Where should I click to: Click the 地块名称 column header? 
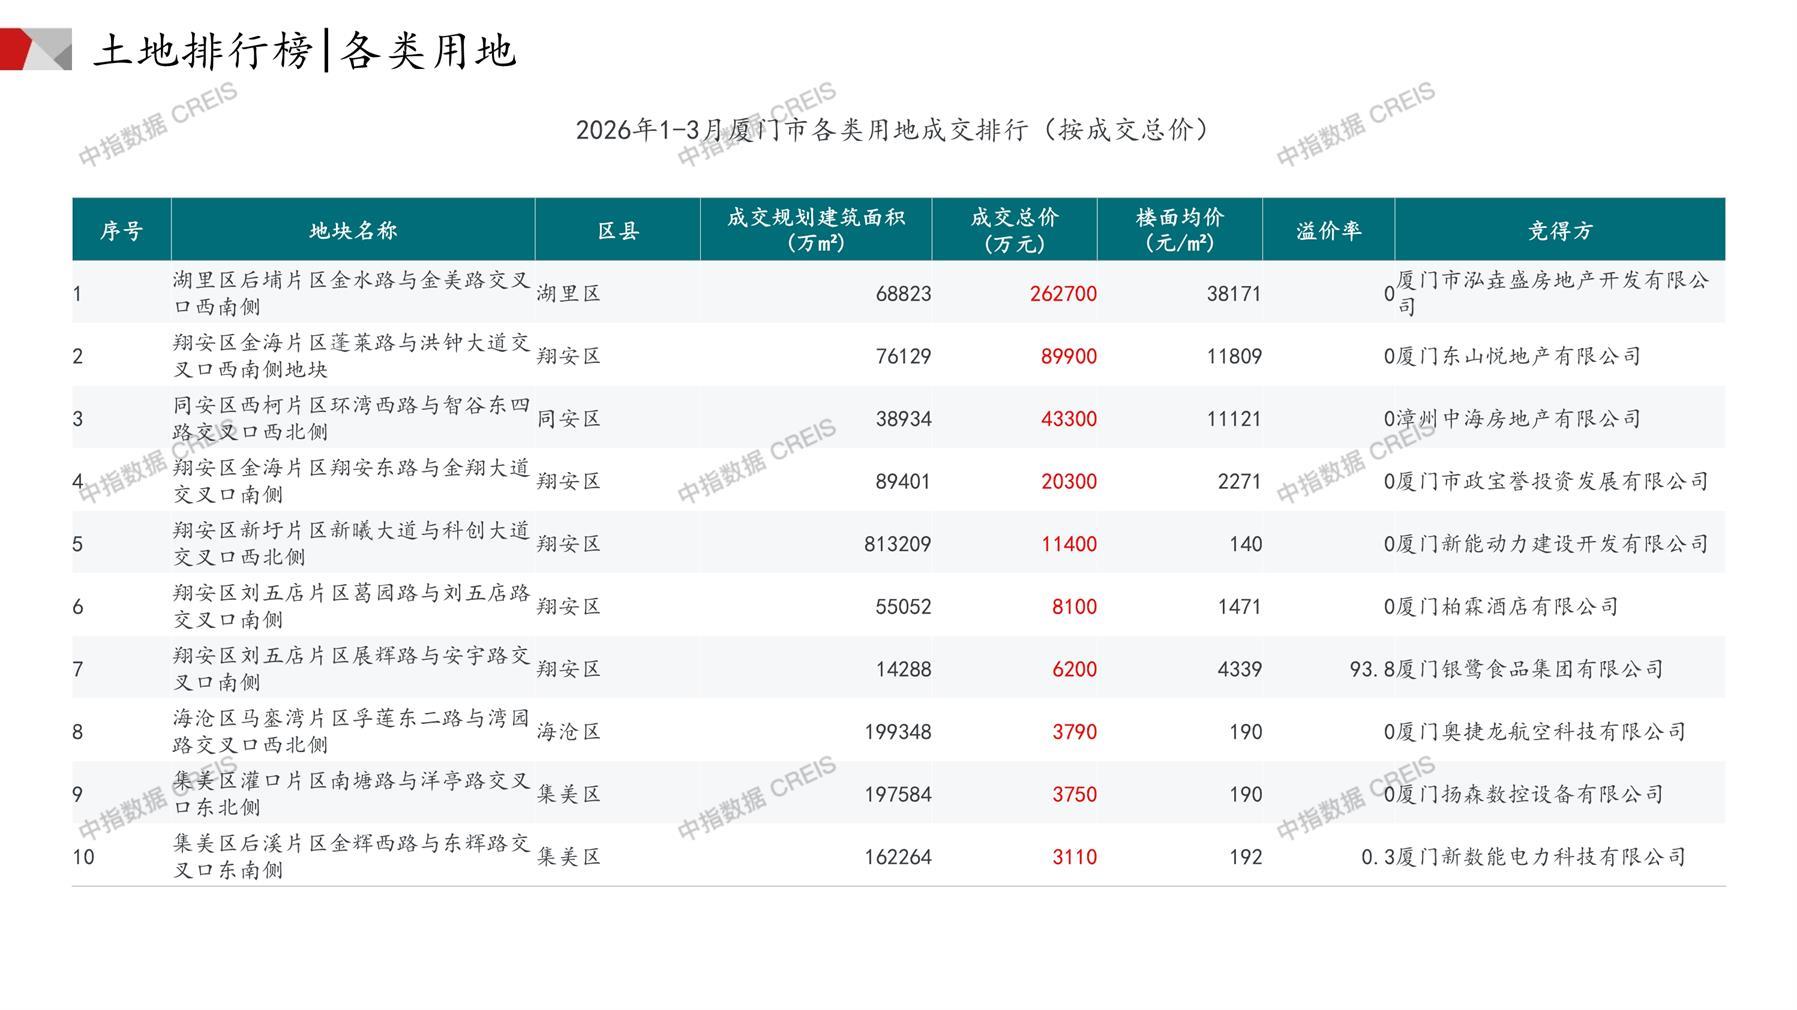coord(353,231)
